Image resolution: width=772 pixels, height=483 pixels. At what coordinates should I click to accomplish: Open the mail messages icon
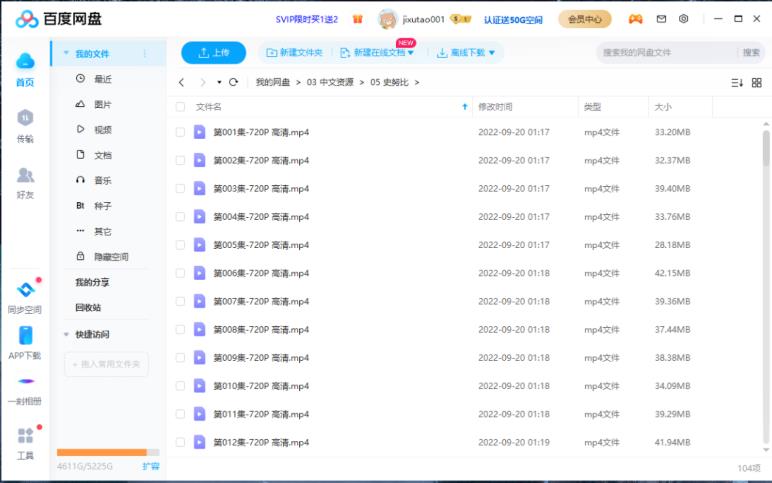coord(661,19)
